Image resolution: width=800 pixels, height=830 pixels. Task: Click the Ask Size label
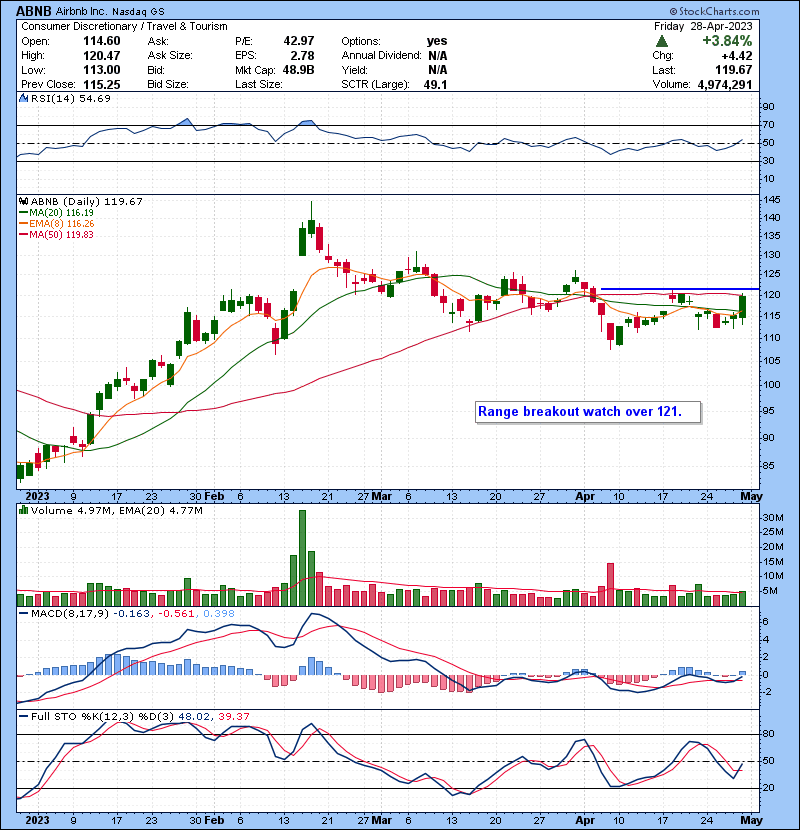(x=170, y=56)
